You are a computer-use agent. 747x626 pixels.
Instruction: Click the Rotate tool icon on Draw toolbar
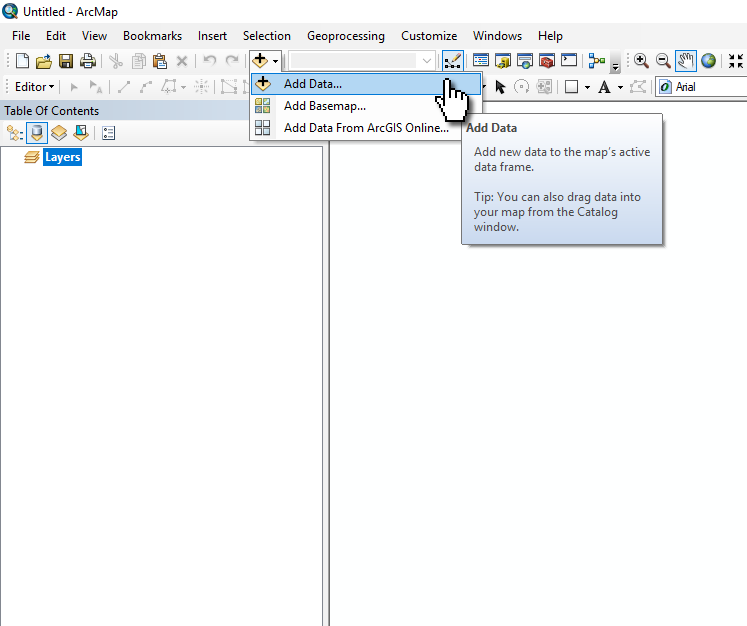click(x=522, y=87)
